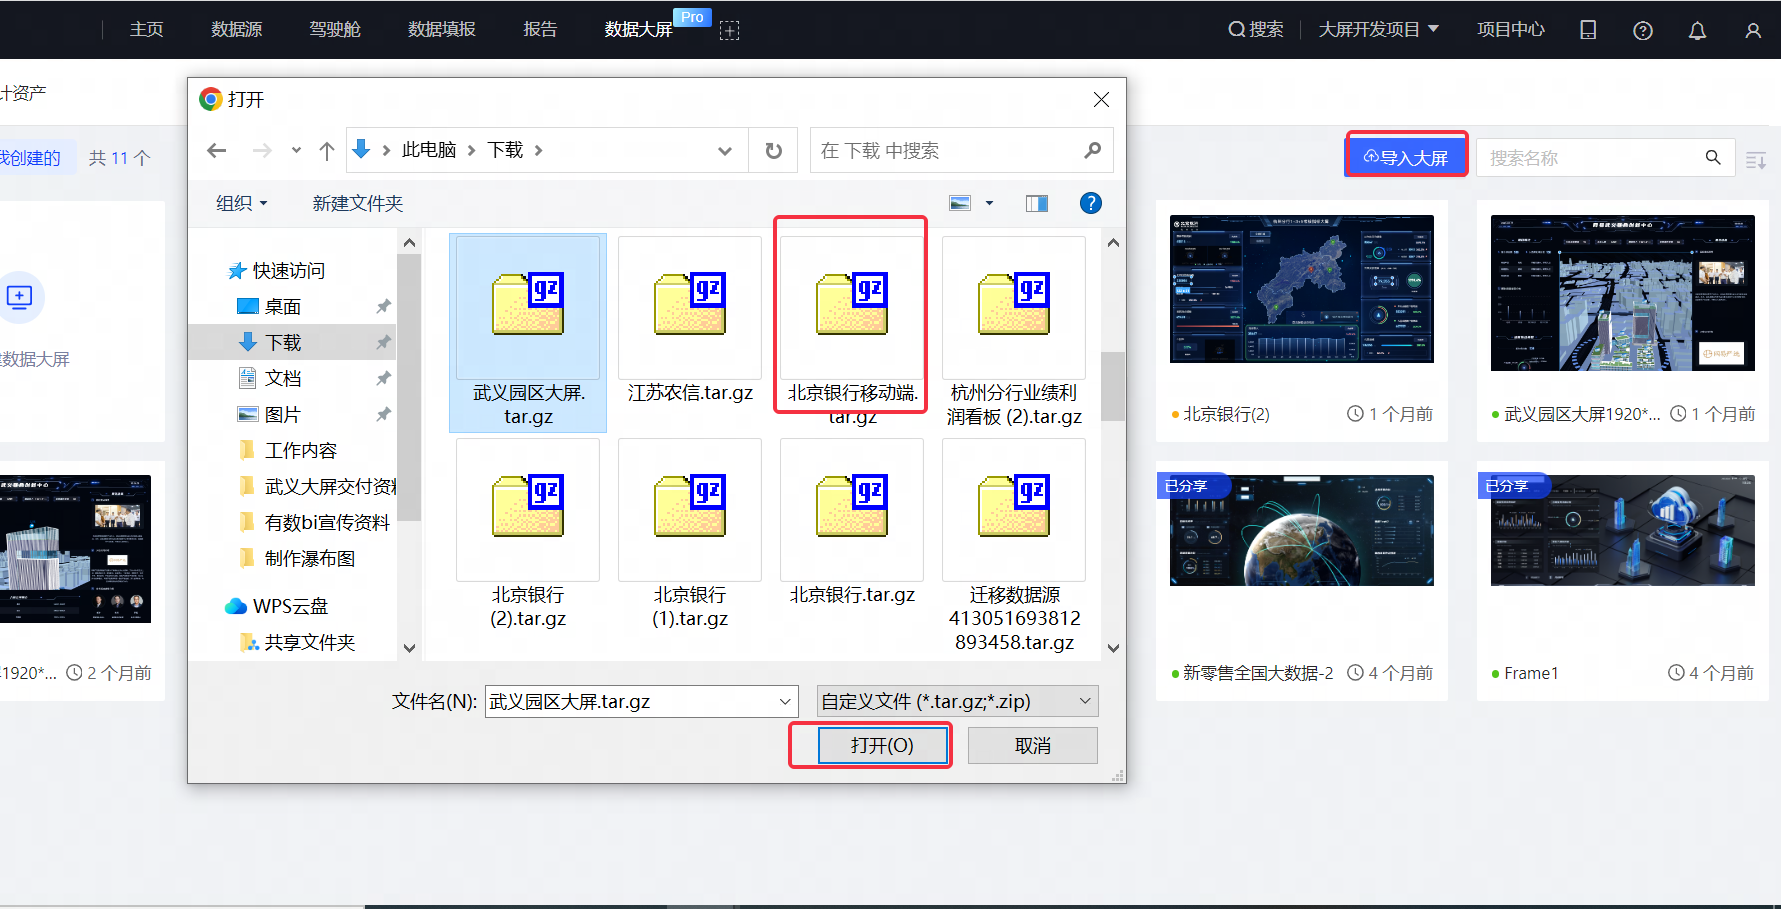Unpin 桌面 from Quick access
Viewport: 1781px width, 909px height.
(x=383, y=306)
